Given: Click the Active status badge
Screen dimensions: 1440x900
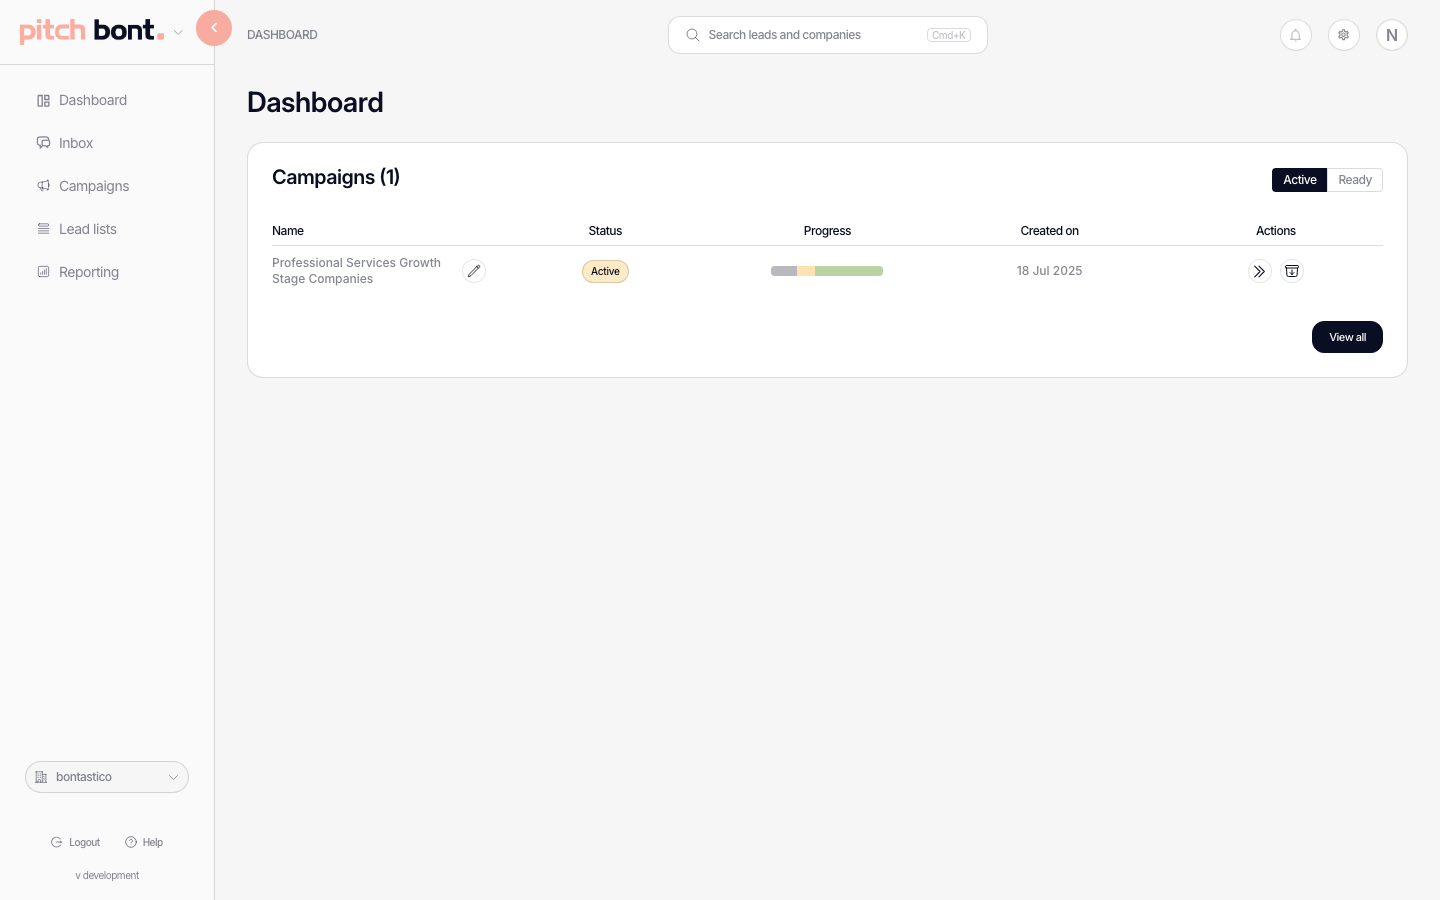Looking at the screenshot, I should coord(605,271).
